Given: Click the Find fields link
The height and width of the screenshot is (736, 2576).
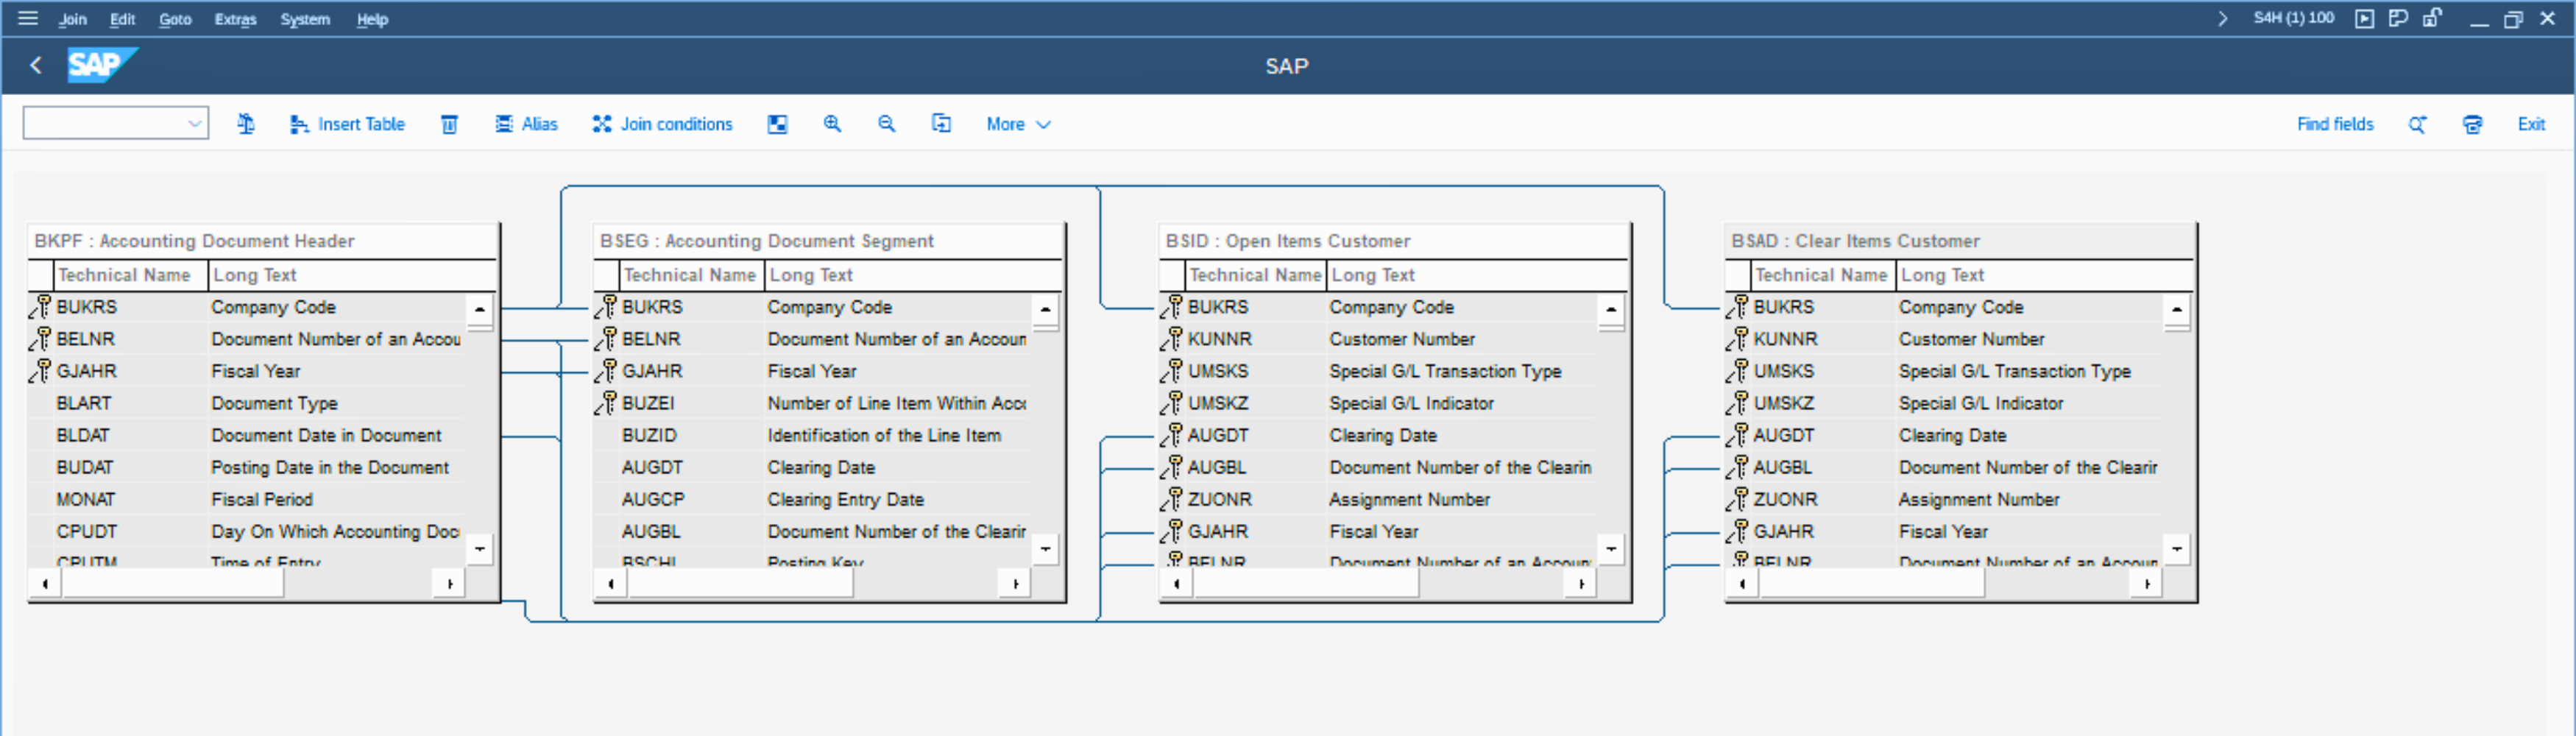Looking at the screenshot, I should point(2334,124).
